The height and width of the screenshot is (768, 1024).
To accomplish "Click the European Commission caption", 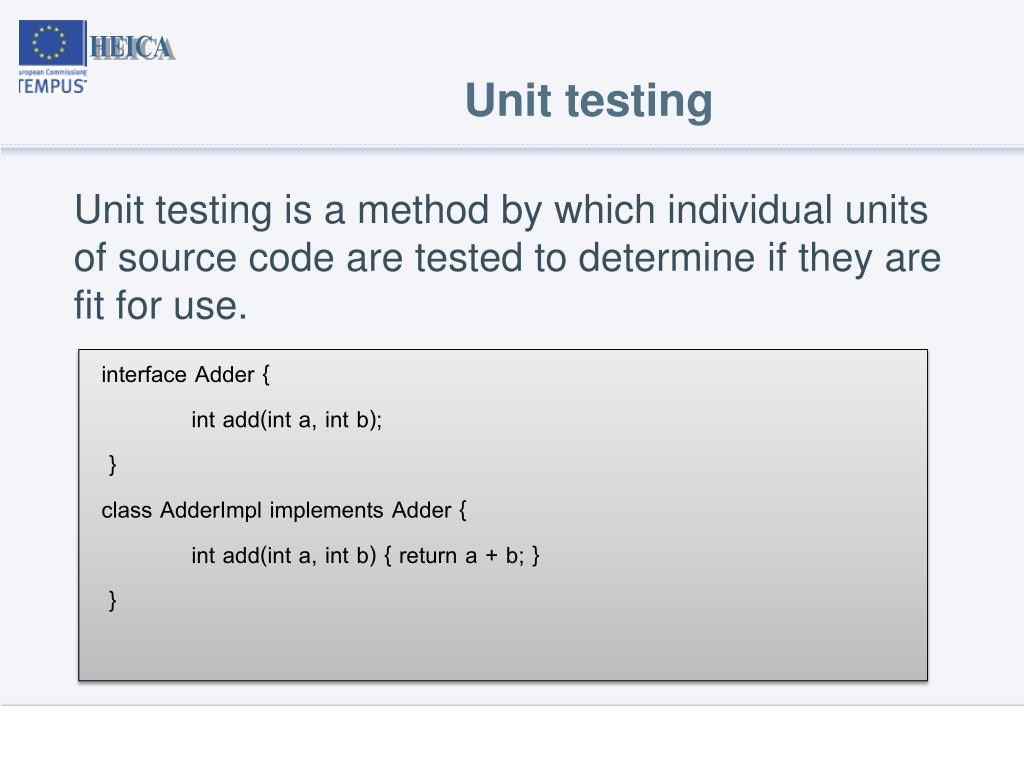I will [52, 72].
